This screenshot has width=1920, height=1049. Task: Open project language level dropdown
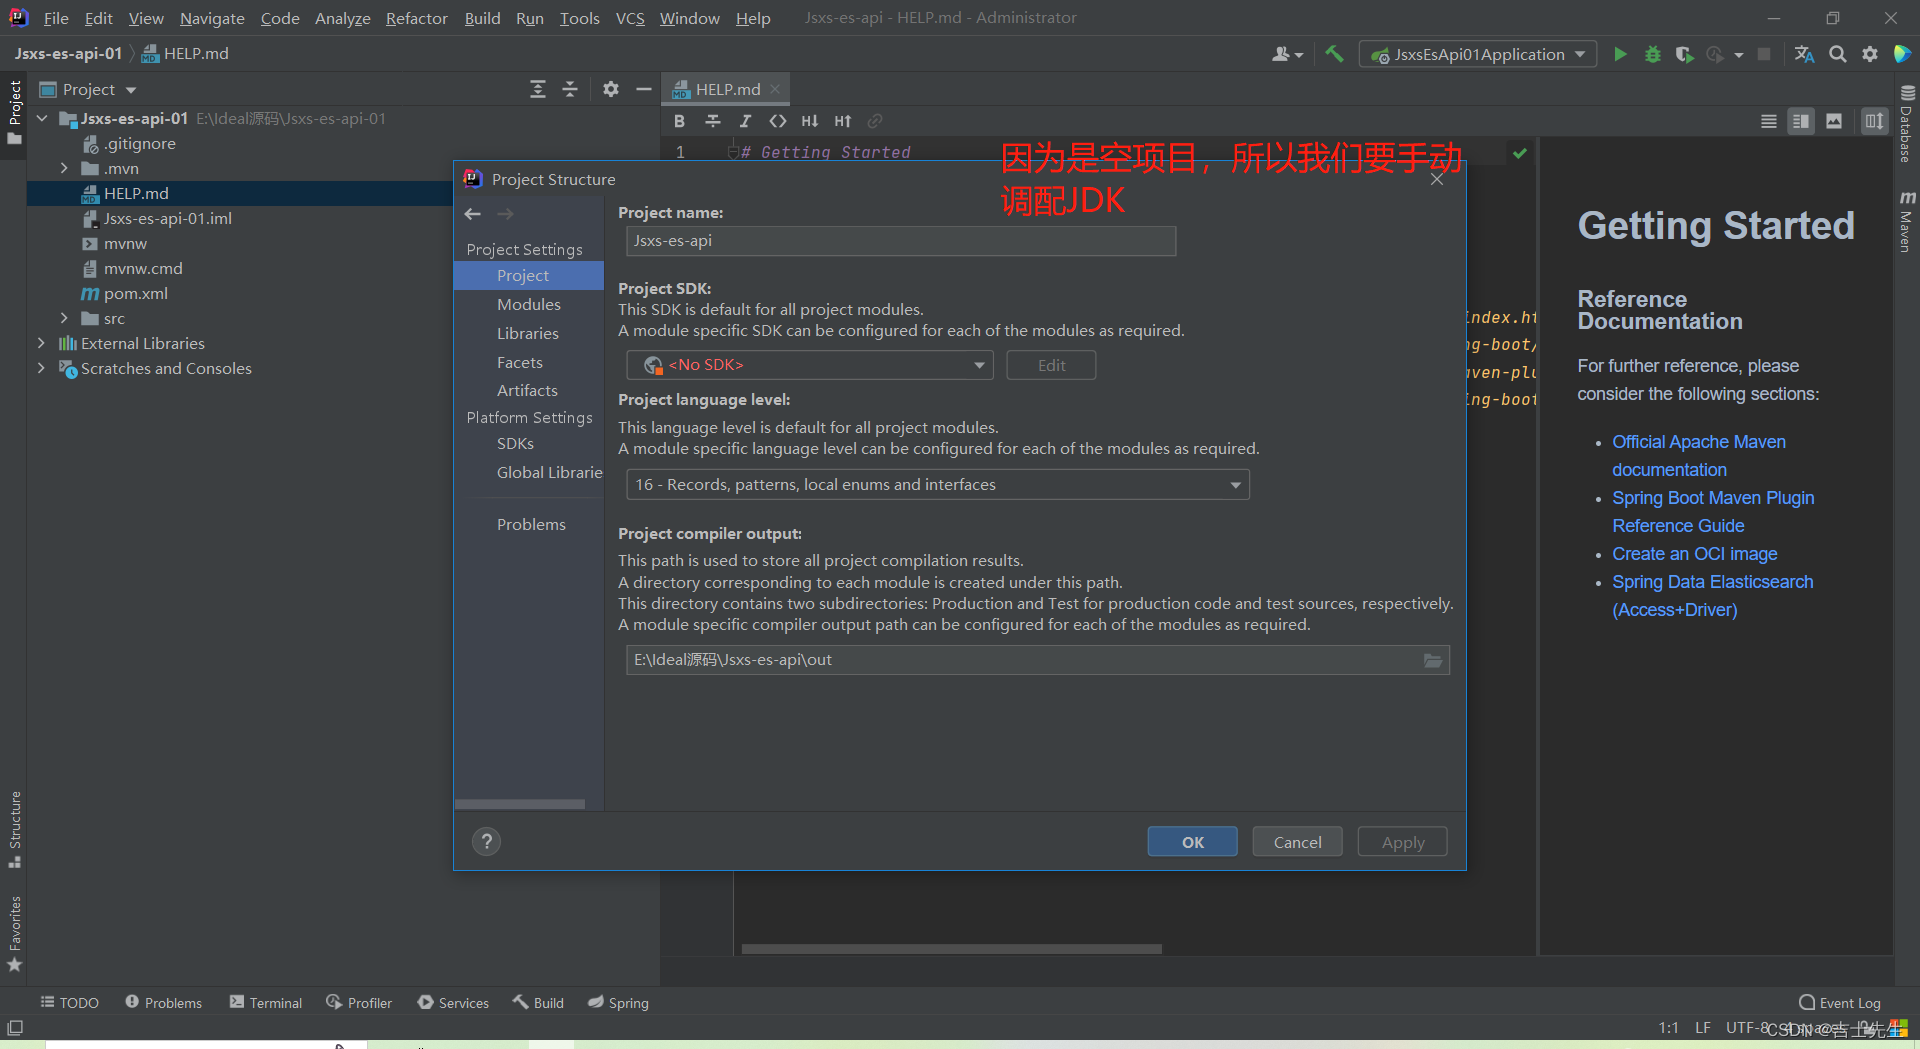click(x=938, y=485)
